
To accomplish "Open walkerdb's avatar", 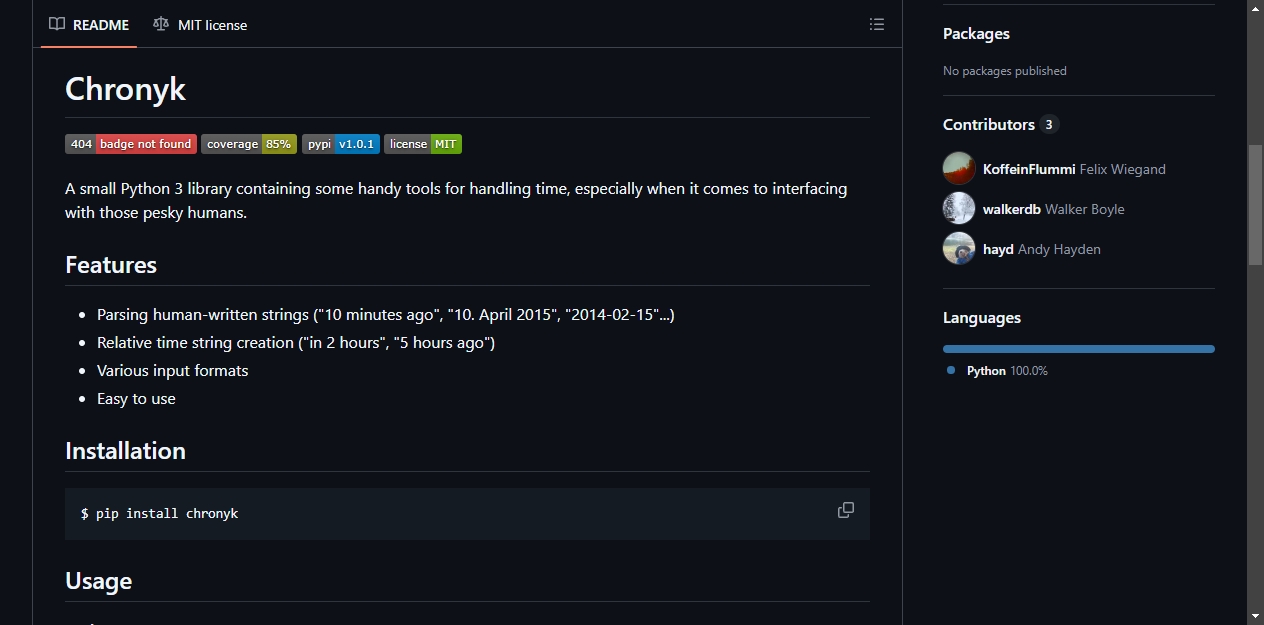I will (x=959, y=208).
